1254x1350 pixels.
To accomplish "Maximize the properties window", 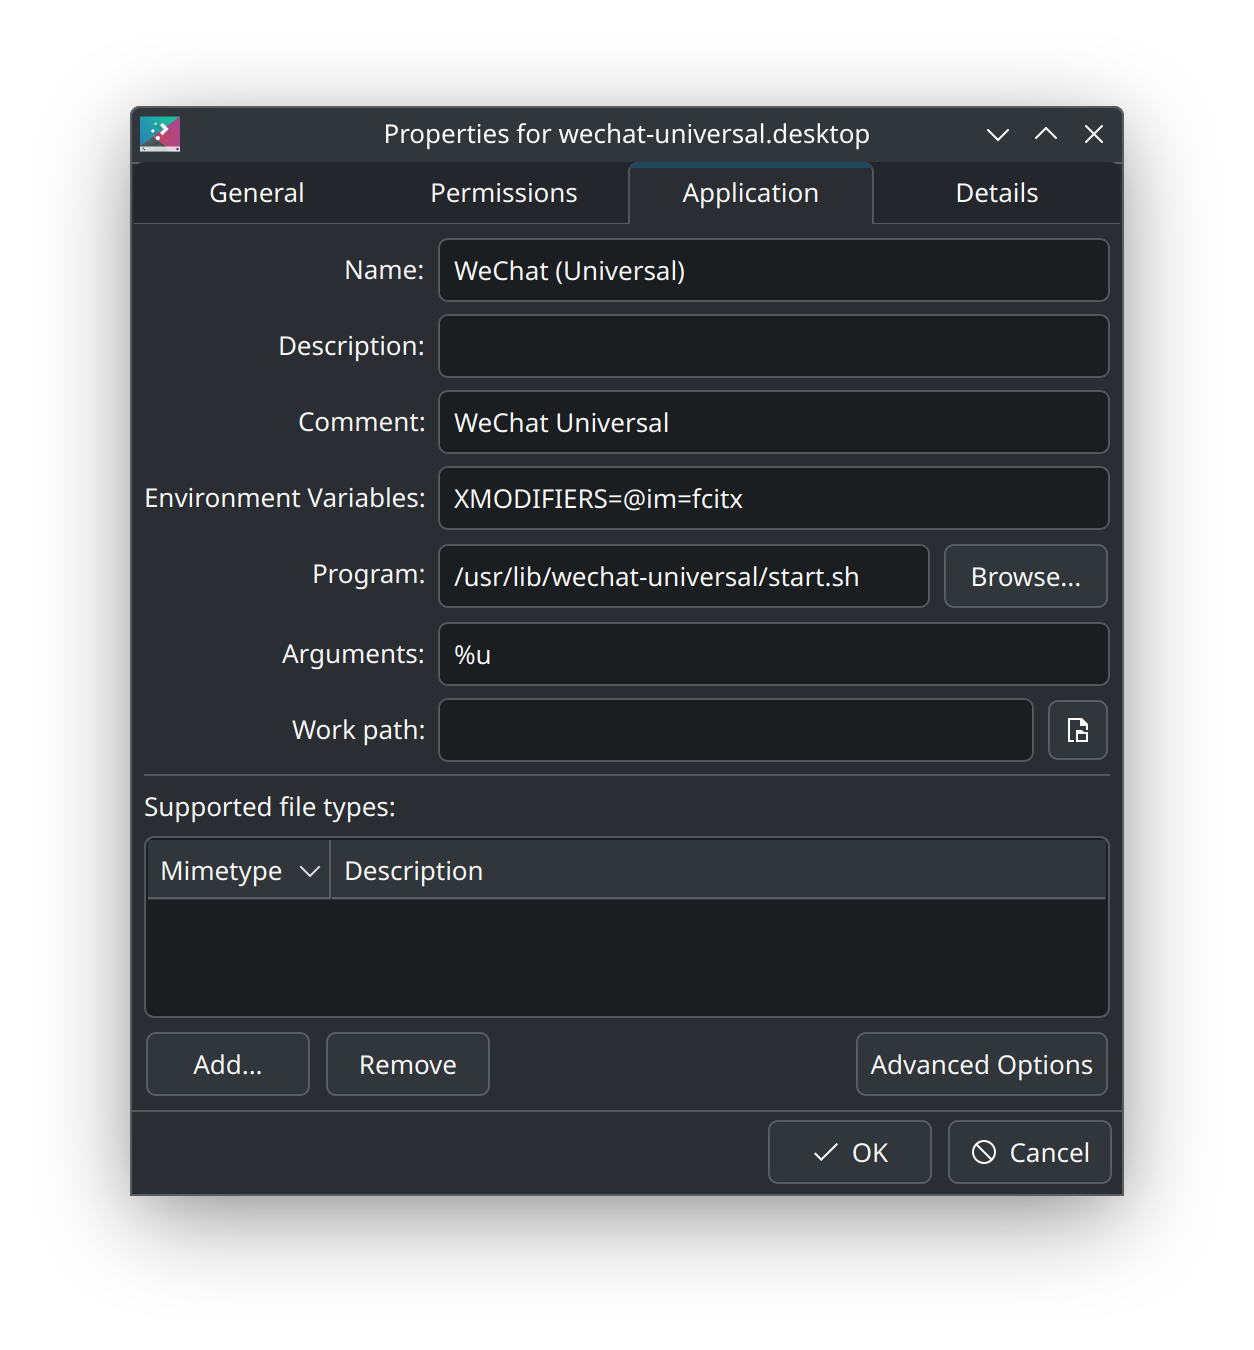I will point(1046,134).
